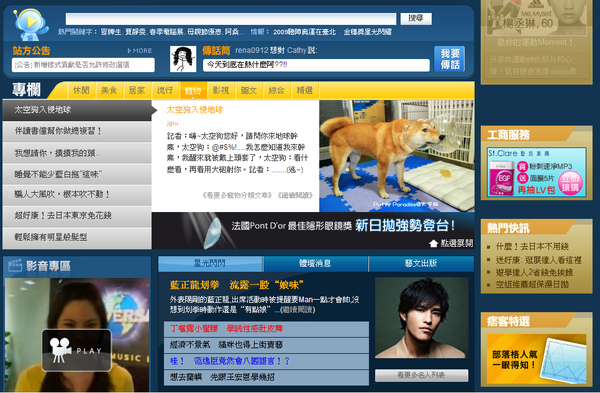The image size is (600, 393).
Task: Open red headline 丁春霞小蠻腰
Action: coord(227,329)
